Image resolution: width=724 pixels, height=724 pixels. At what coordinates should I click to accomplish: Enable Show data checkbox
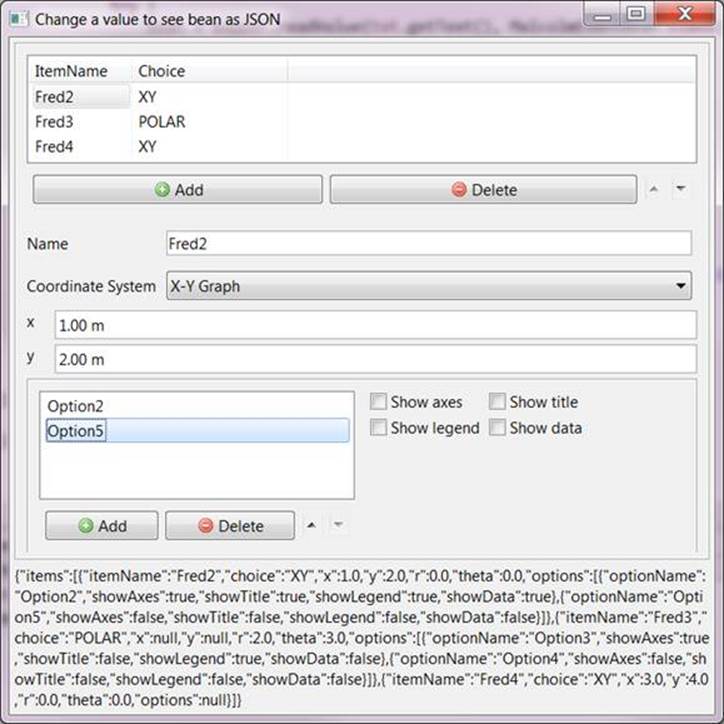[497, 428]
